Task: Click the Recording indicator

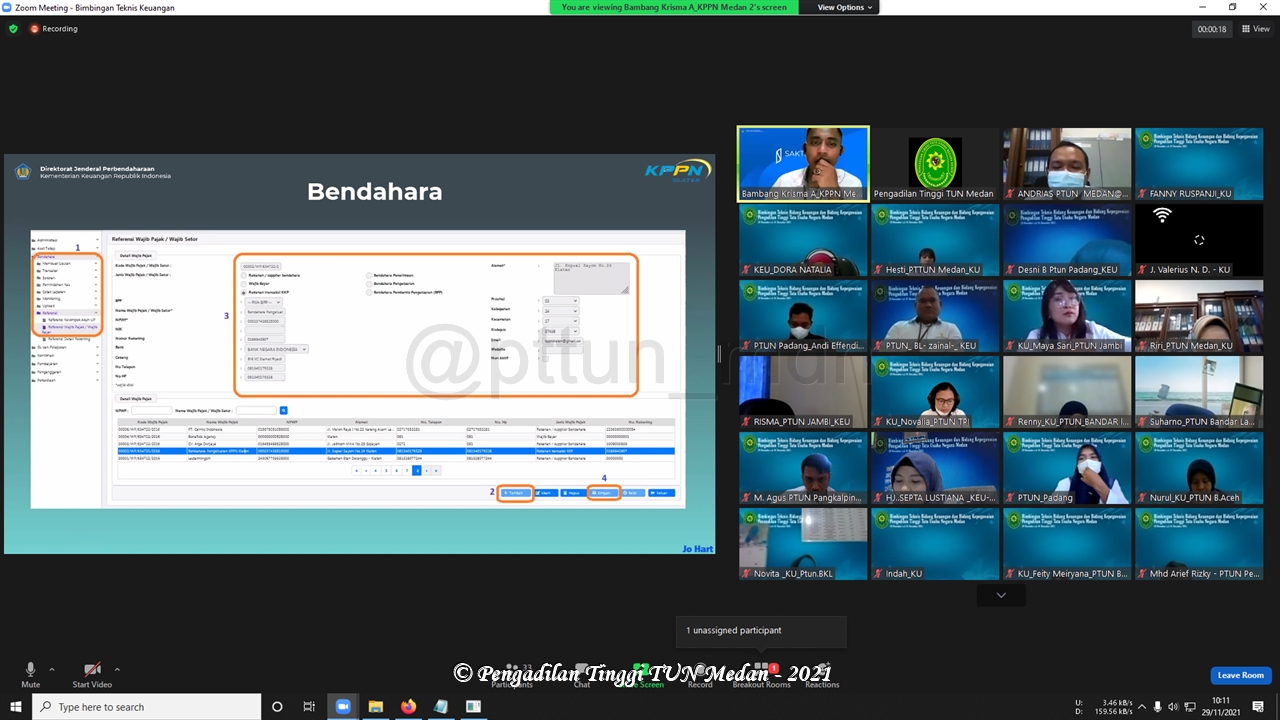Action: point(54,29)
